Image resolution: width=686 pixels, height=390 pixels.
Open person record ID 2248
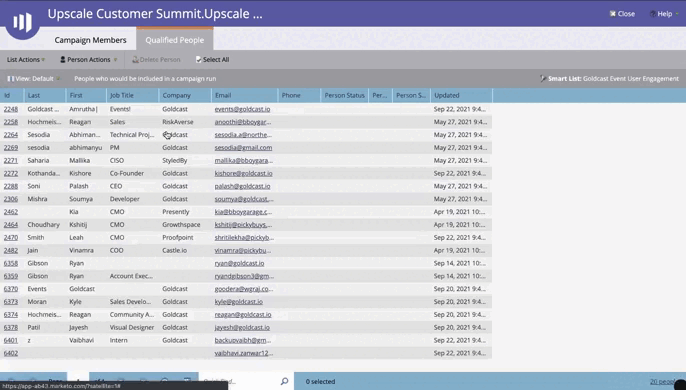pyautogui.click(x=11, y=109)
